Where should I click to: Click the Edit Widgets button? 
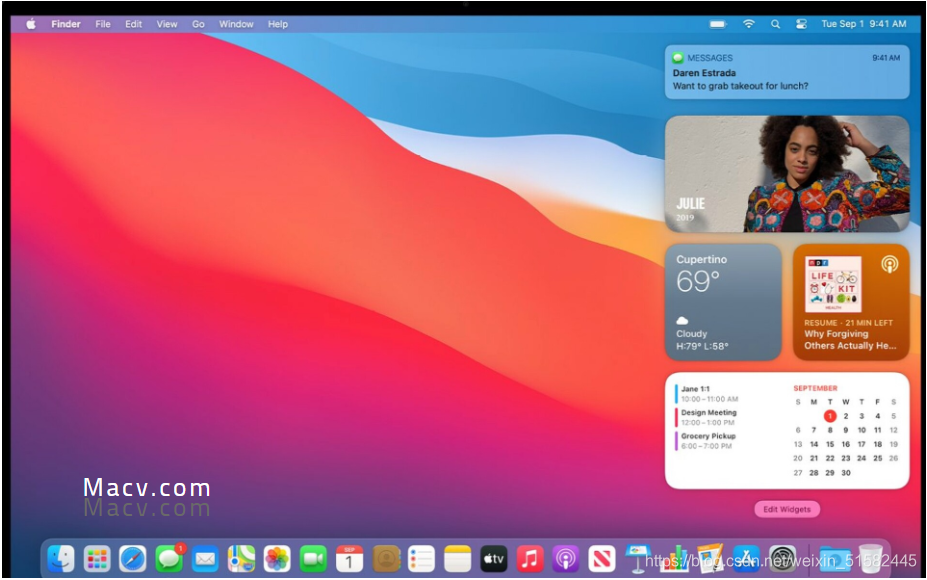tap(787, 509)
